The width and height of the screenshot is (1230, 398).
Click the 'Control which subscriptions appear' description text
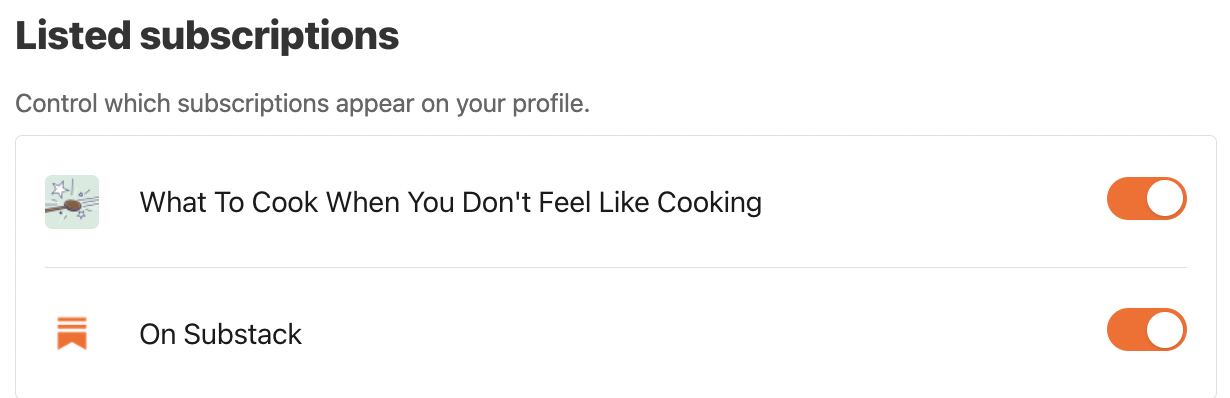(302, 104)
